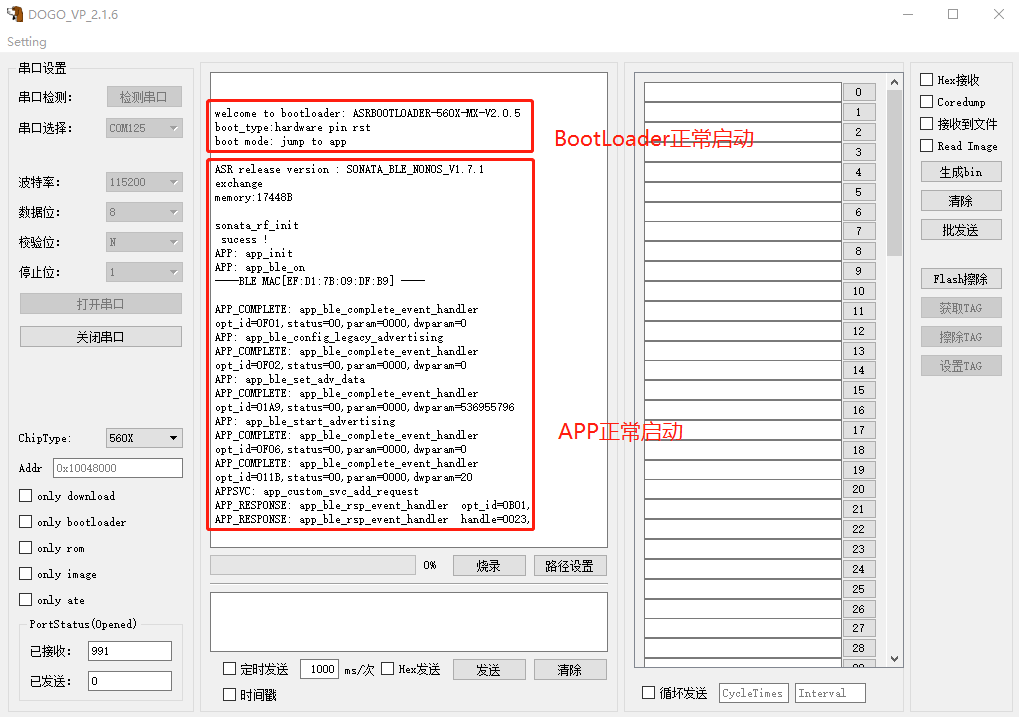Click the DOGO_VP app icon in title bar
Image resolution: width=1019 pixels, height=717 pixels.
pos(14,14)
